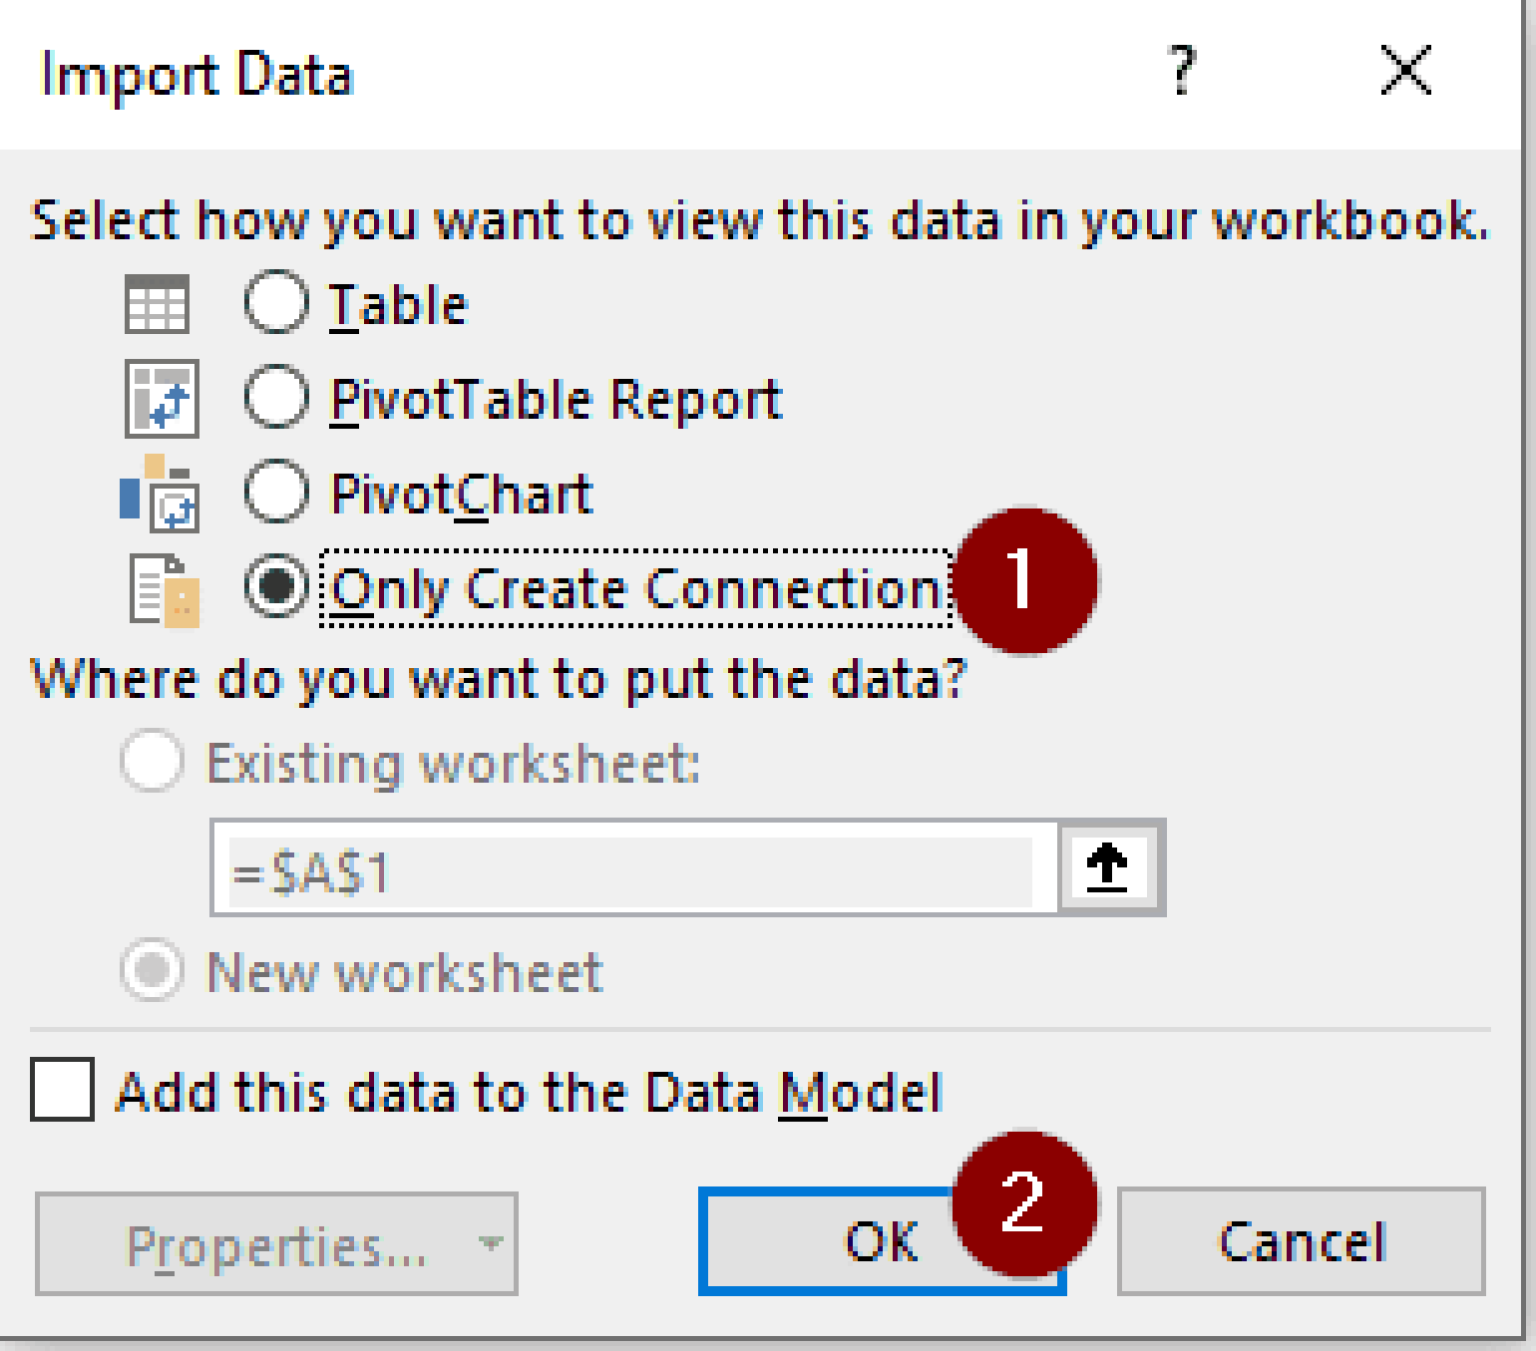
Task: Enable Add this data to the Data Model
Action: tap(63, 1093)
